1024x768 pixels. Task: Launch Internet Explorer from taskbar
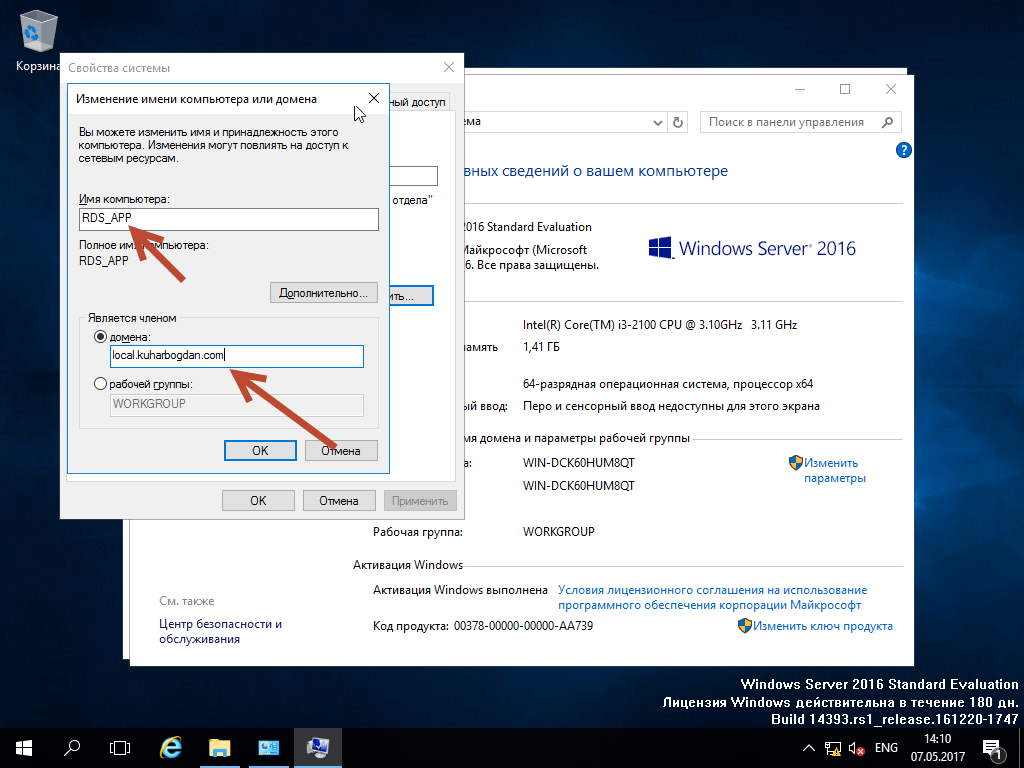click(x=171, y=747)
